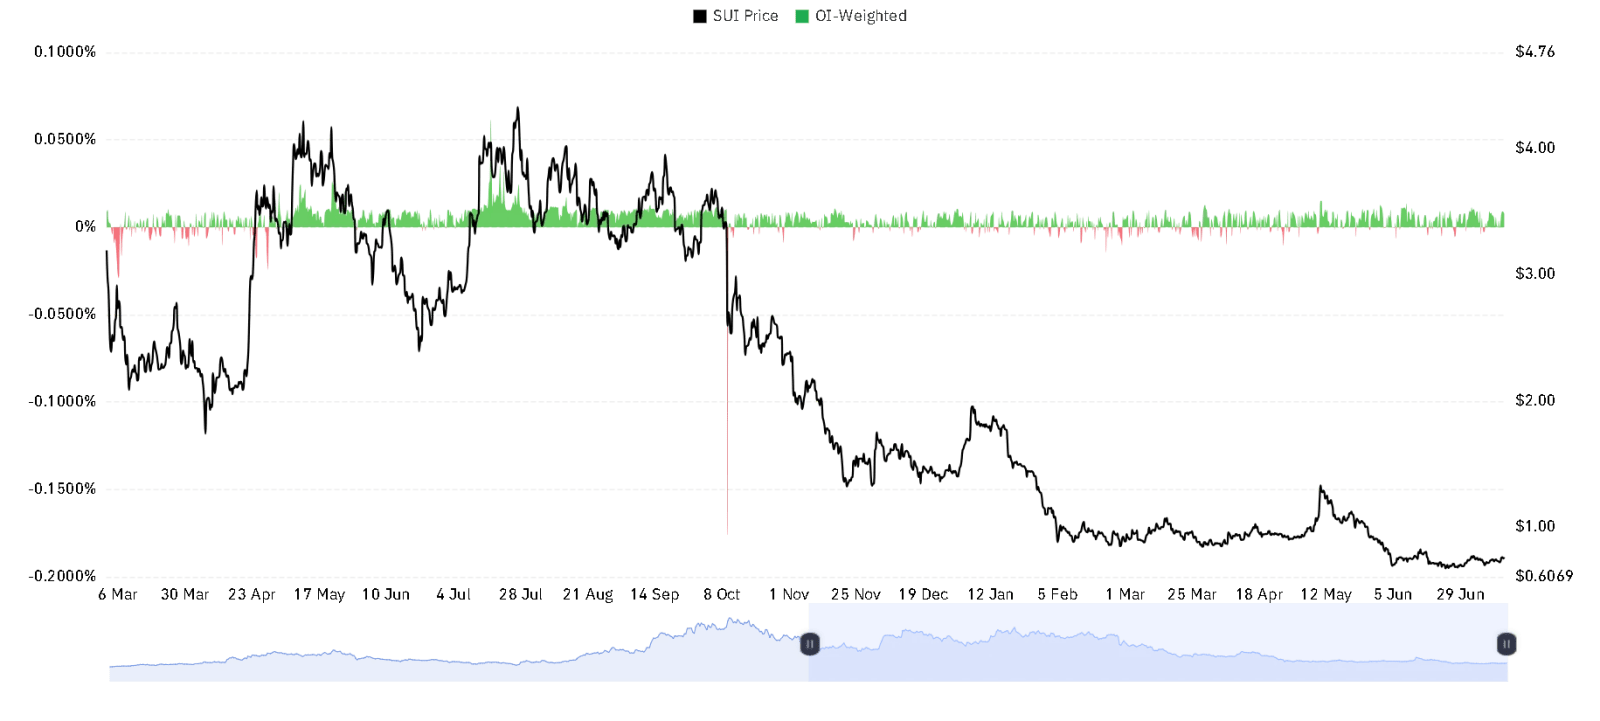Image resolution: width=1600 pixels, height=721 pixels.
Task: Toggle the SUI Price legend entry
Action: [736, 16]
